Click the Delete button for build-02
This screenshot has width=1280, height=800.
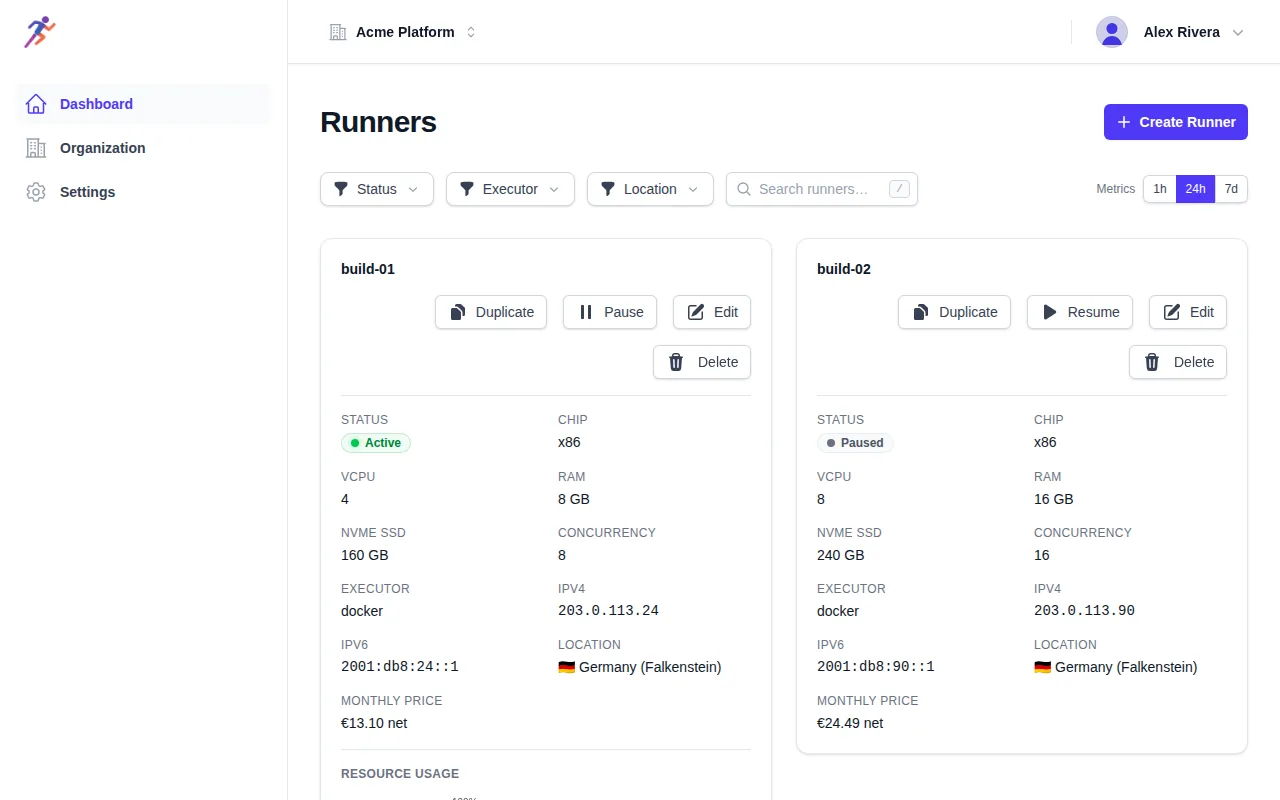[x=1178, y=362]
